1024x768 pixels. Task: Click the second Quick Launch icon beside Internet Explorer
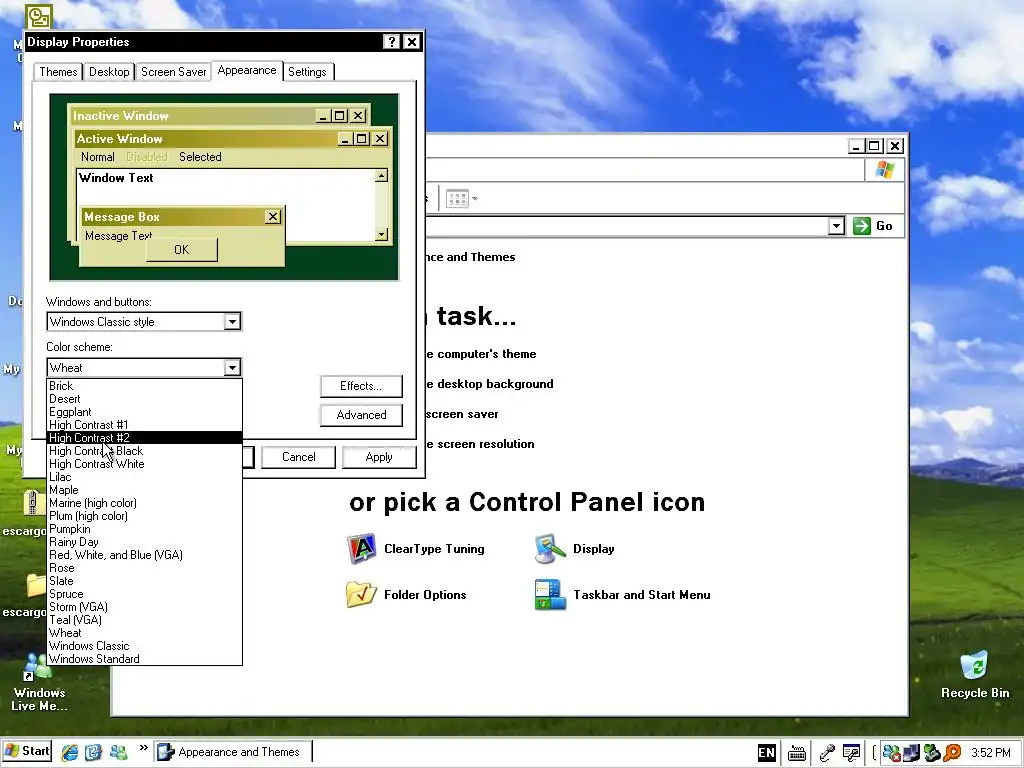coord(93,752)
